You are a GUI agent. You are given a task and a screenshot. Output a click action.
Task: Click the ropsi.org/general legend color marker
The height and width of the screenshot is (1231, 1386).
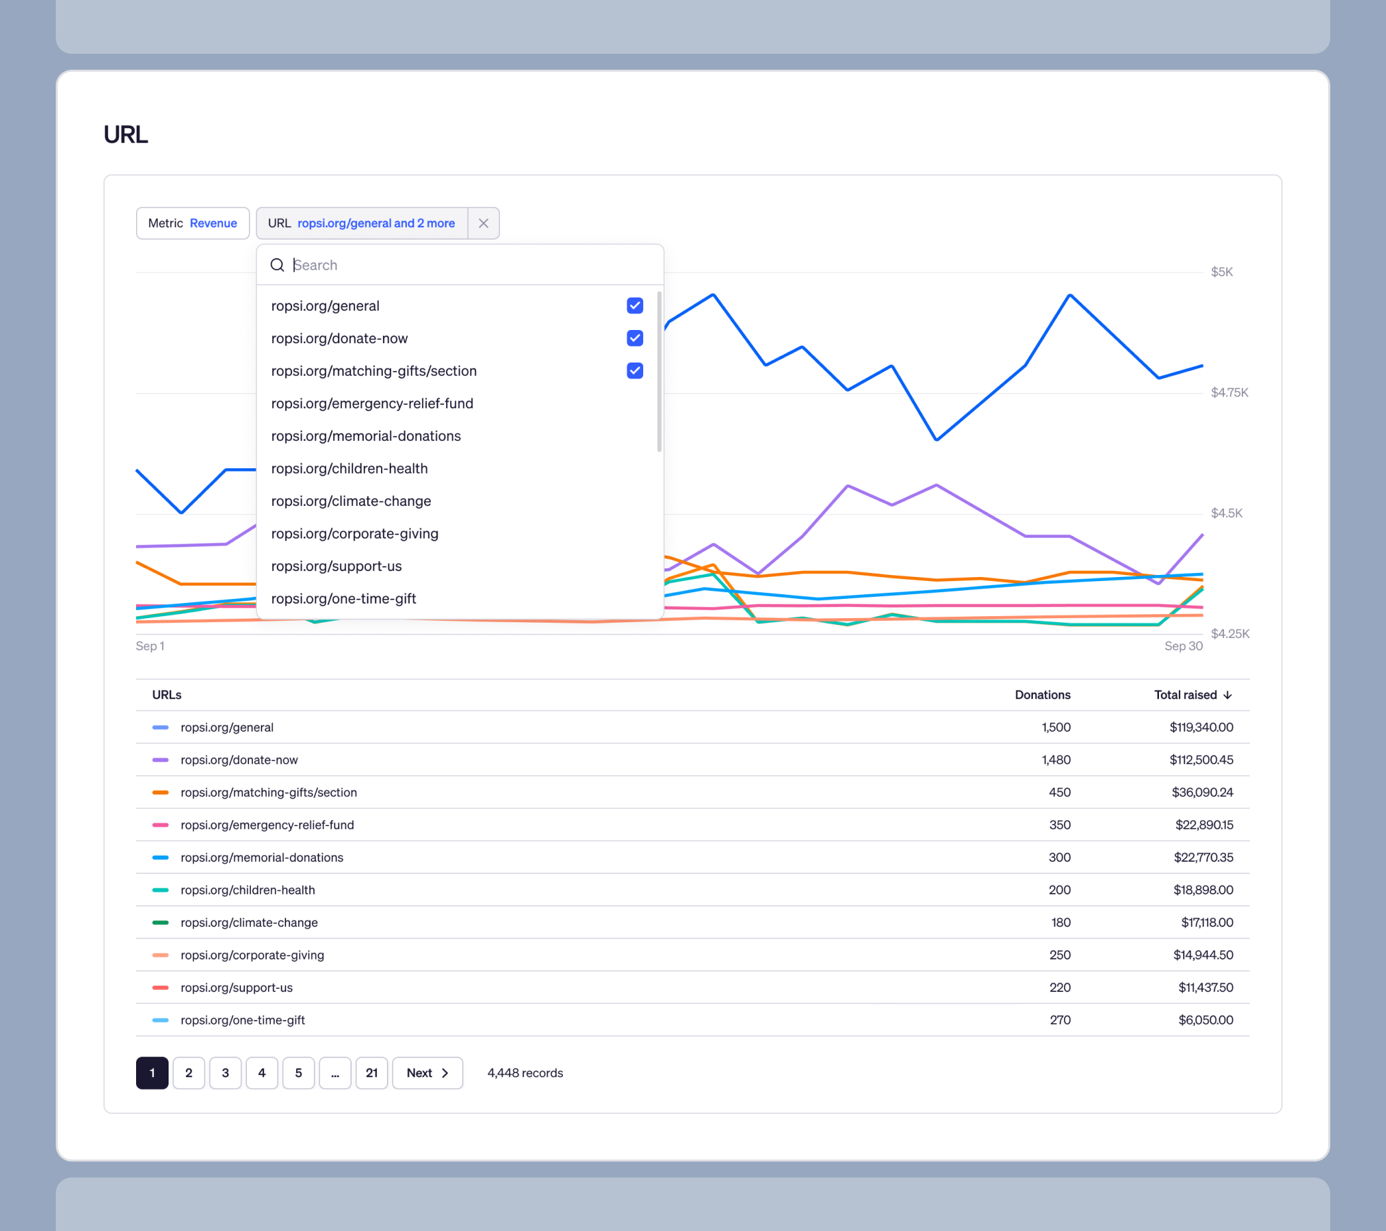point(160,728)
